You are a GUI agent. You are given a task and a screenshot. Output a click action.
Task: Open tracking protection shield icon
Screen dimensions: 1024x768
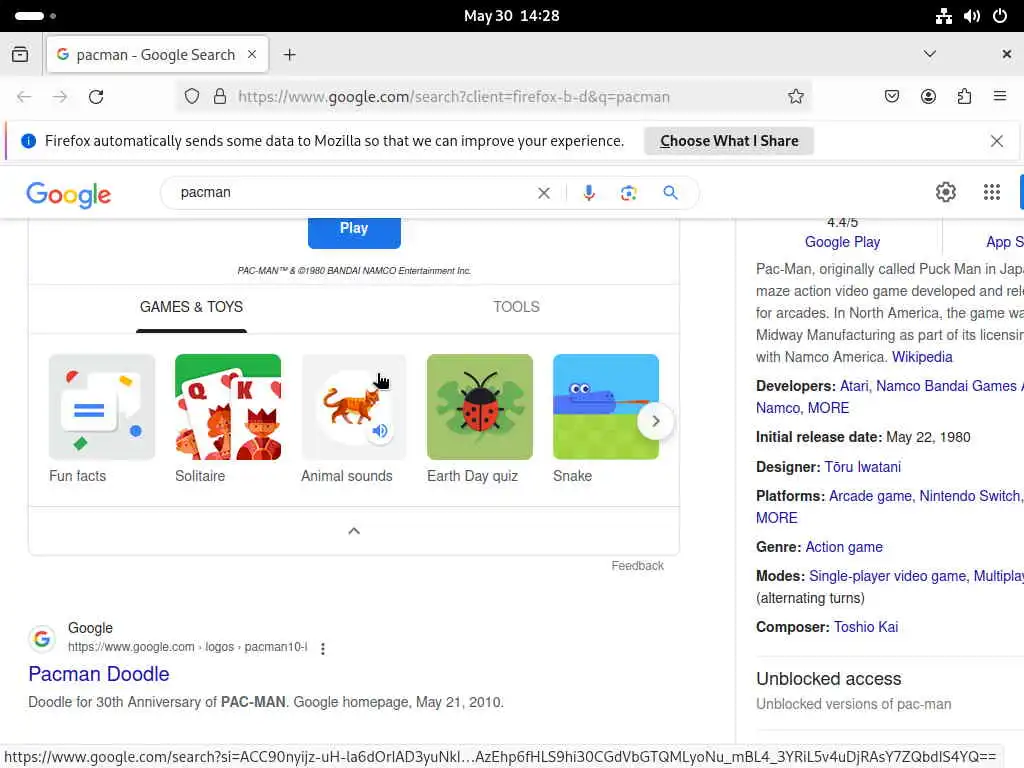[191, 97]
